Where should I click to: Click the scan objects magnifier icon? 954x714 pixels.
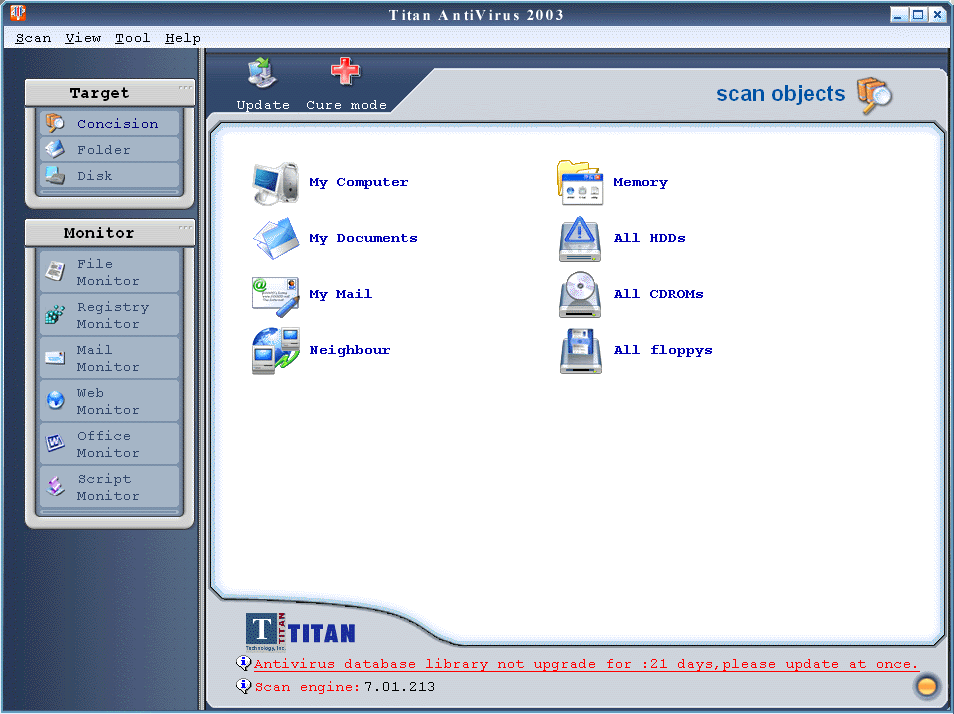[x=874, y=95]
